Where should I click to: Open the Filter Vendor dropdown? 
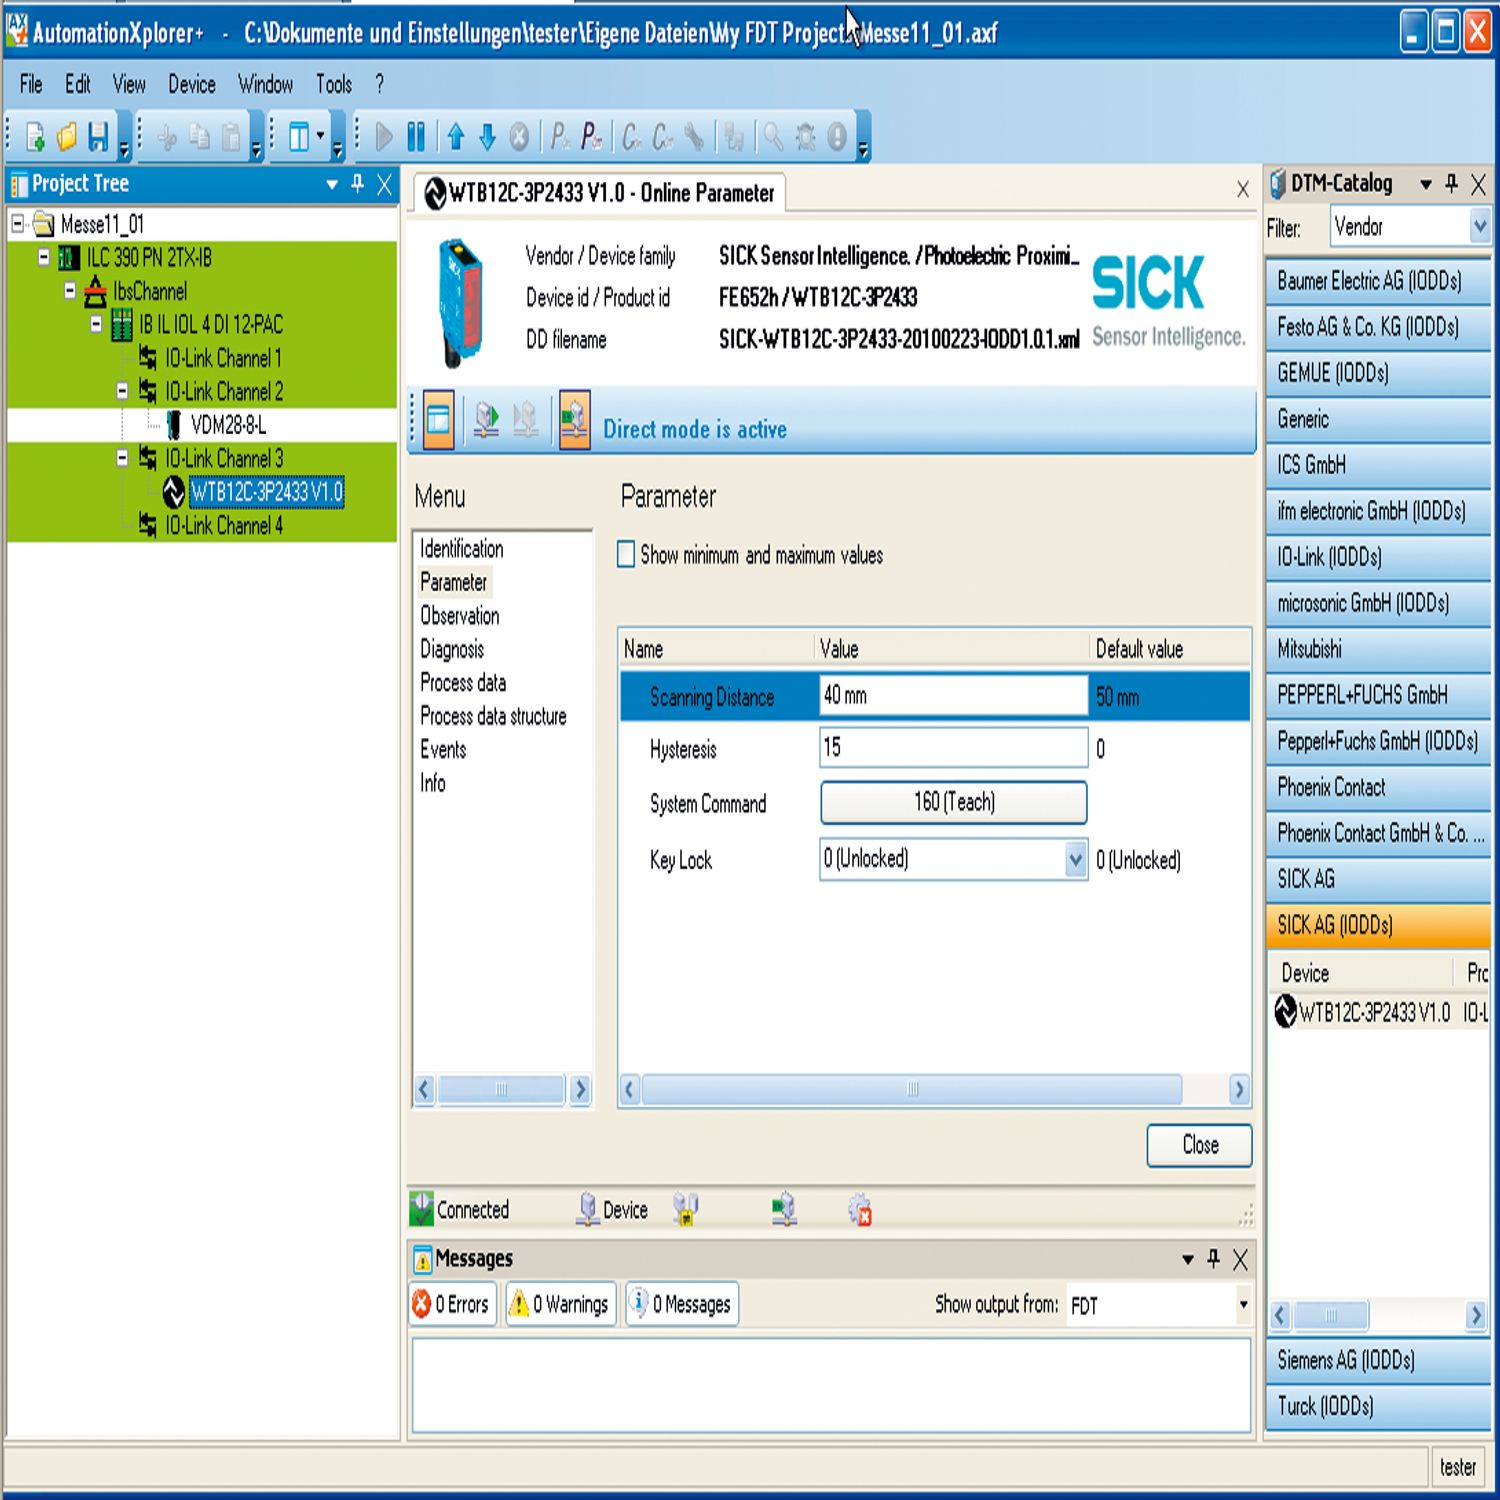(x=1479, y=227)
